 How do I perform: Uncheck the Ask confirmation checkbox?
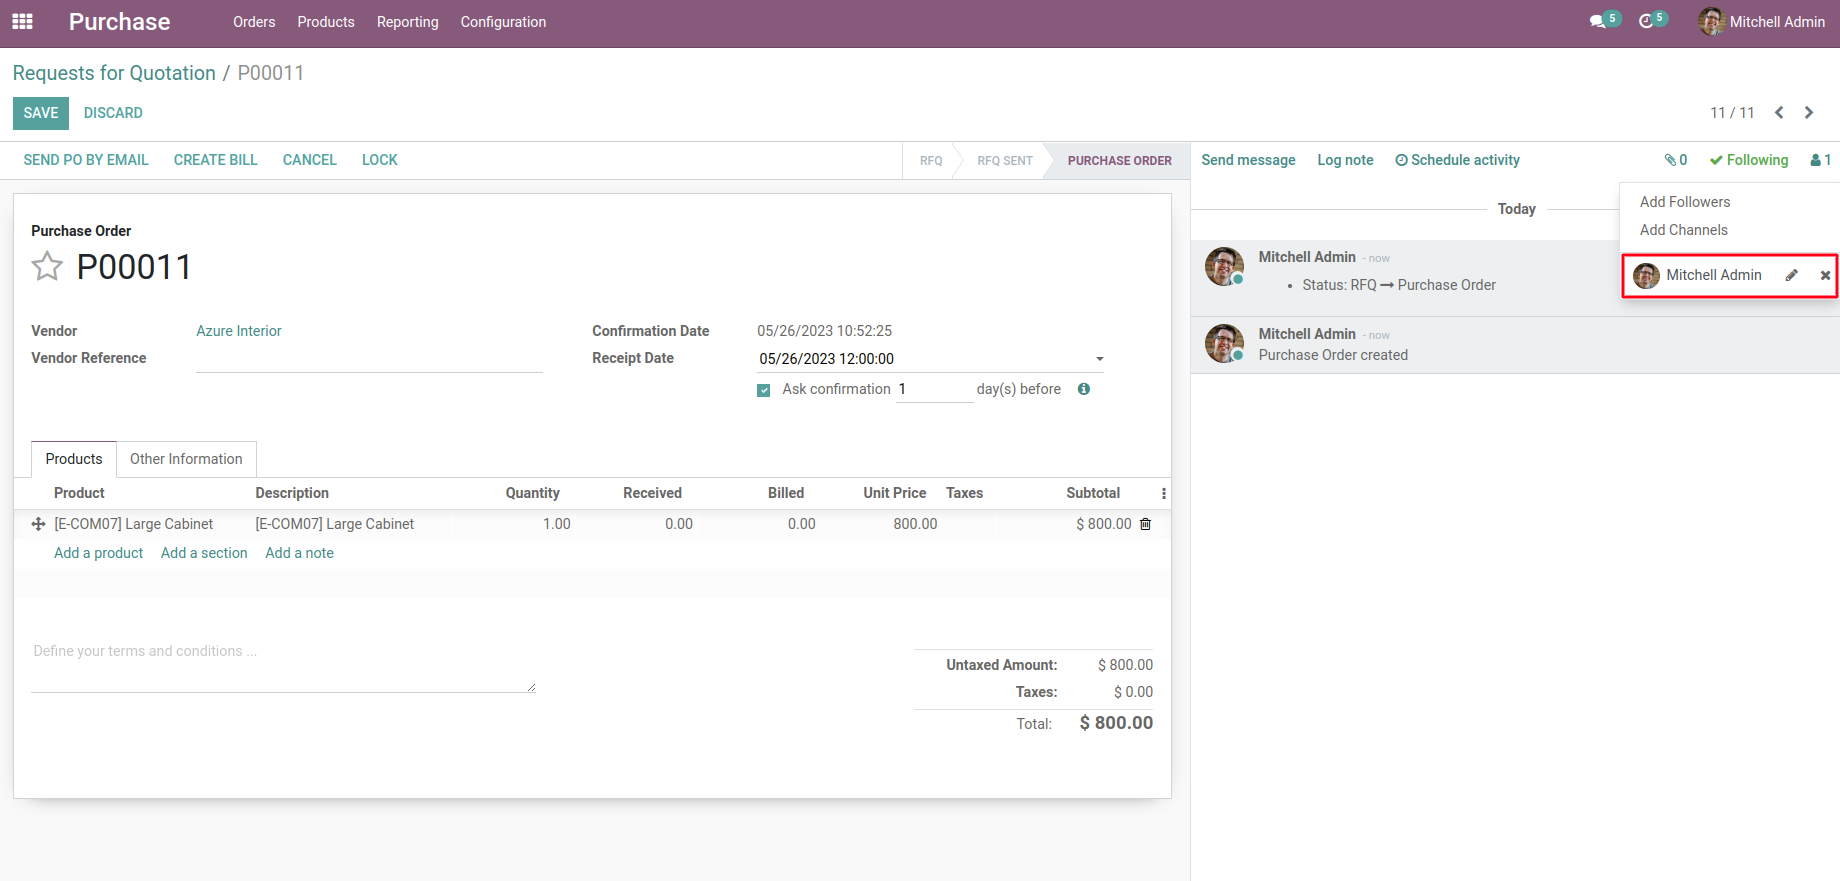[764, 390]
